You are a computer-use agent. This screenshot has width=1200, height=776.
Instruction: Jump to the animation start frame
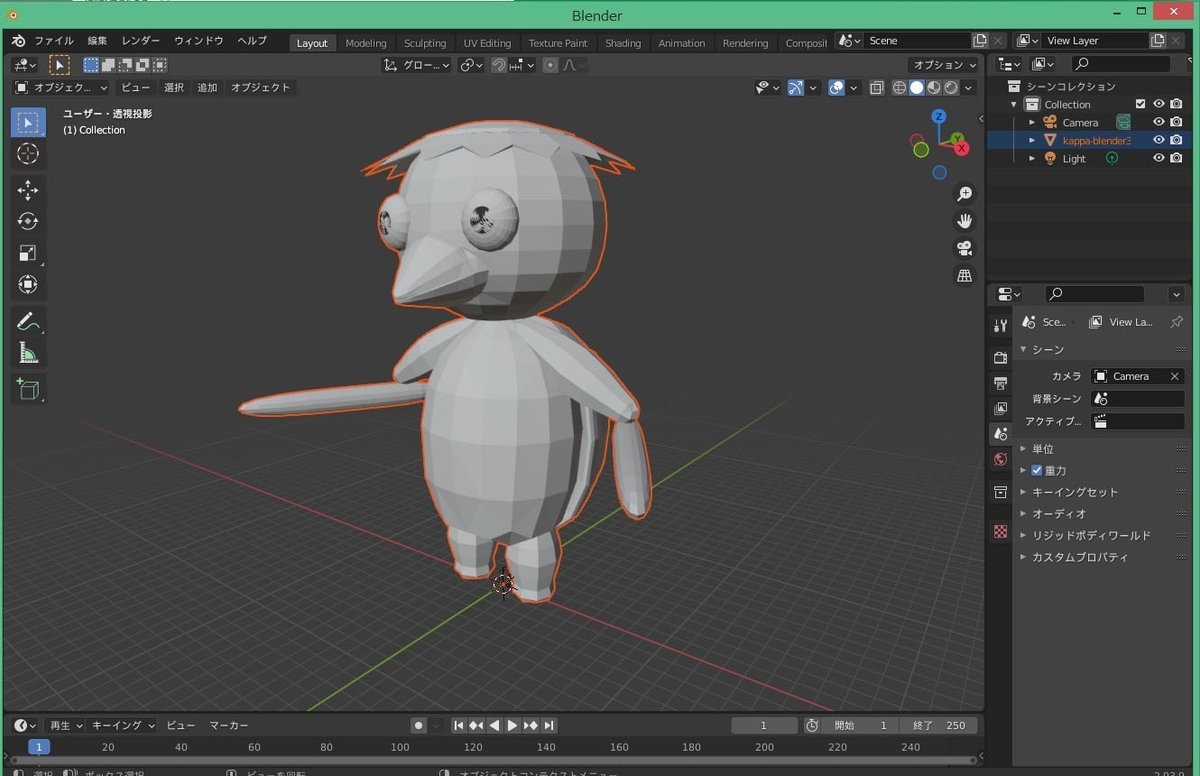point(458,725)
